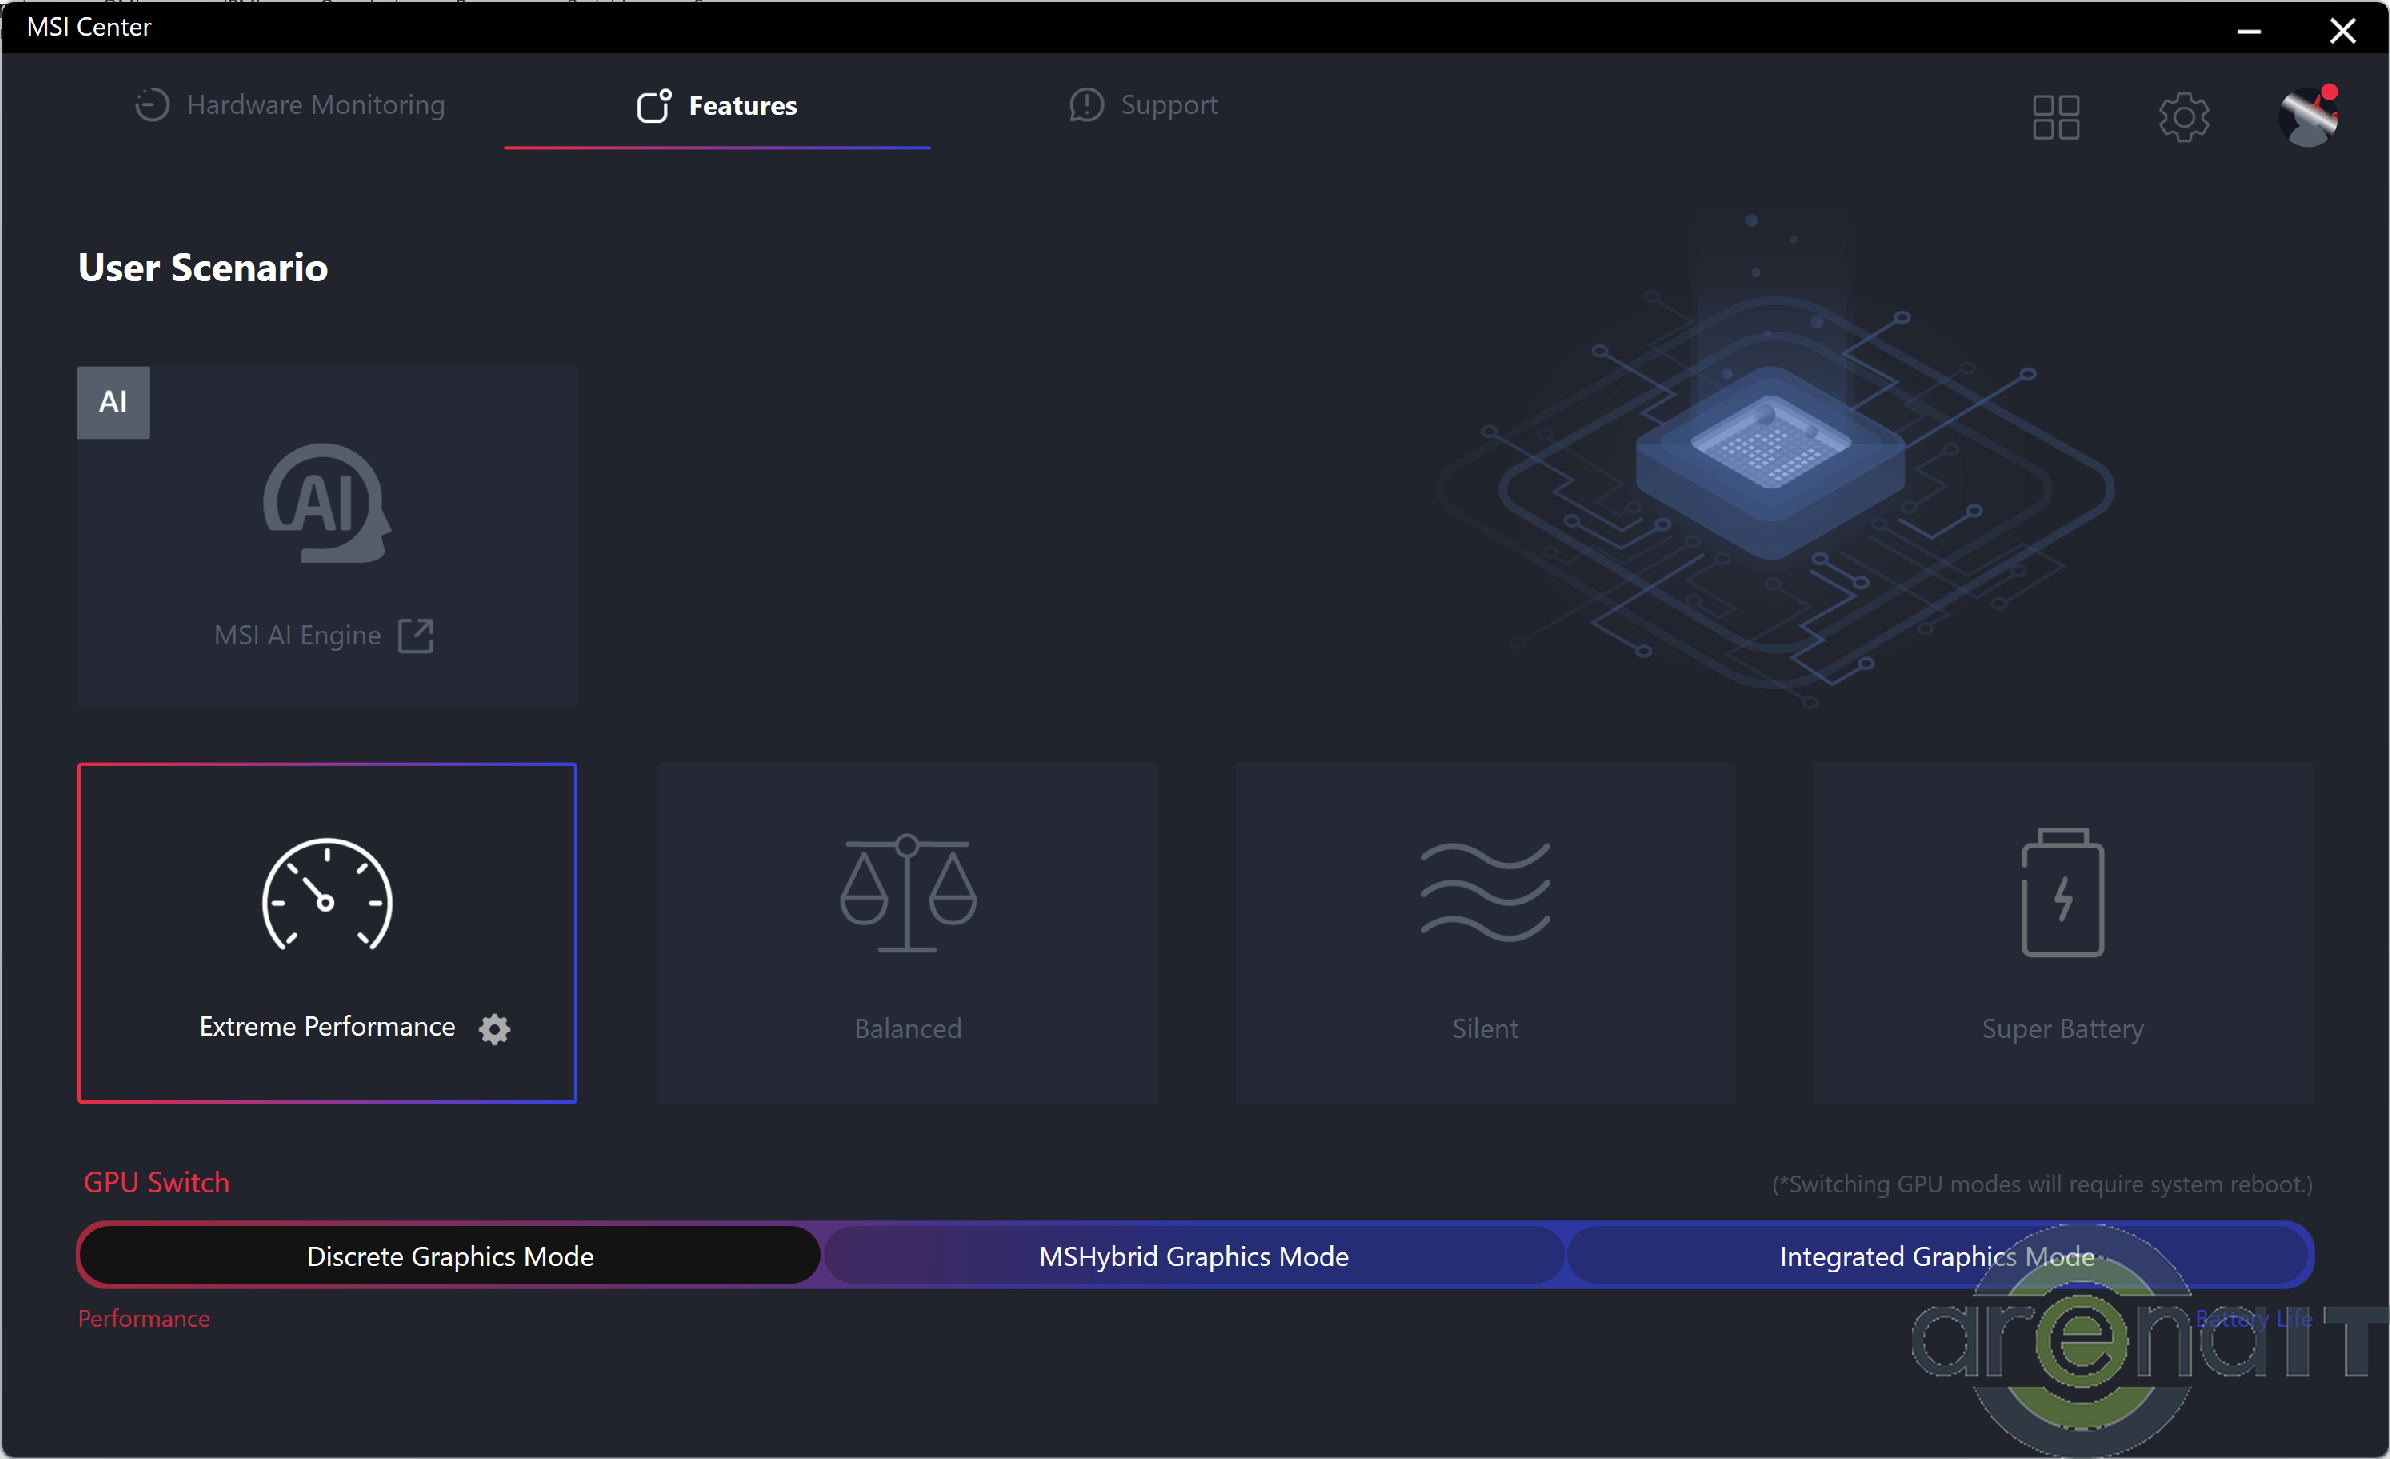The image size is (2390, 1459).
Task: Click the Silent waves icon
Action: pyautogui.click(x=1485, y=892)
